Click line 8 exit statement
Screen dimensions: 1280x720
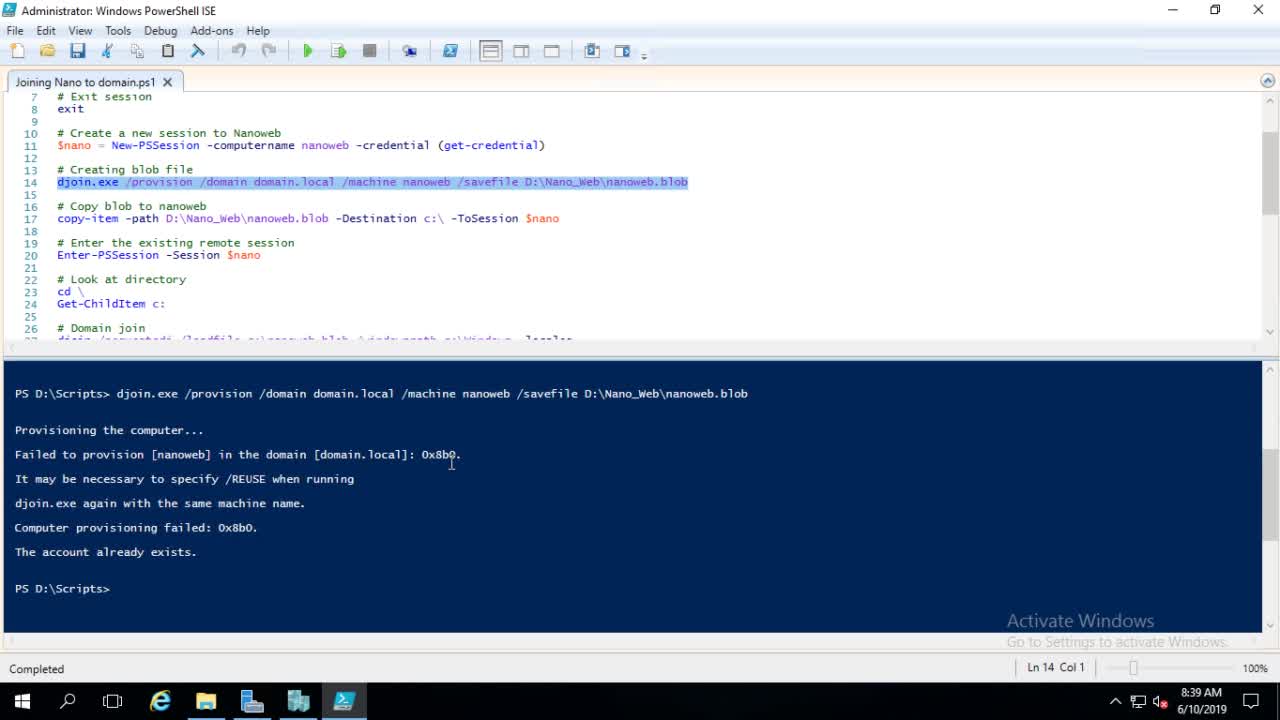(x=70, y=109)
